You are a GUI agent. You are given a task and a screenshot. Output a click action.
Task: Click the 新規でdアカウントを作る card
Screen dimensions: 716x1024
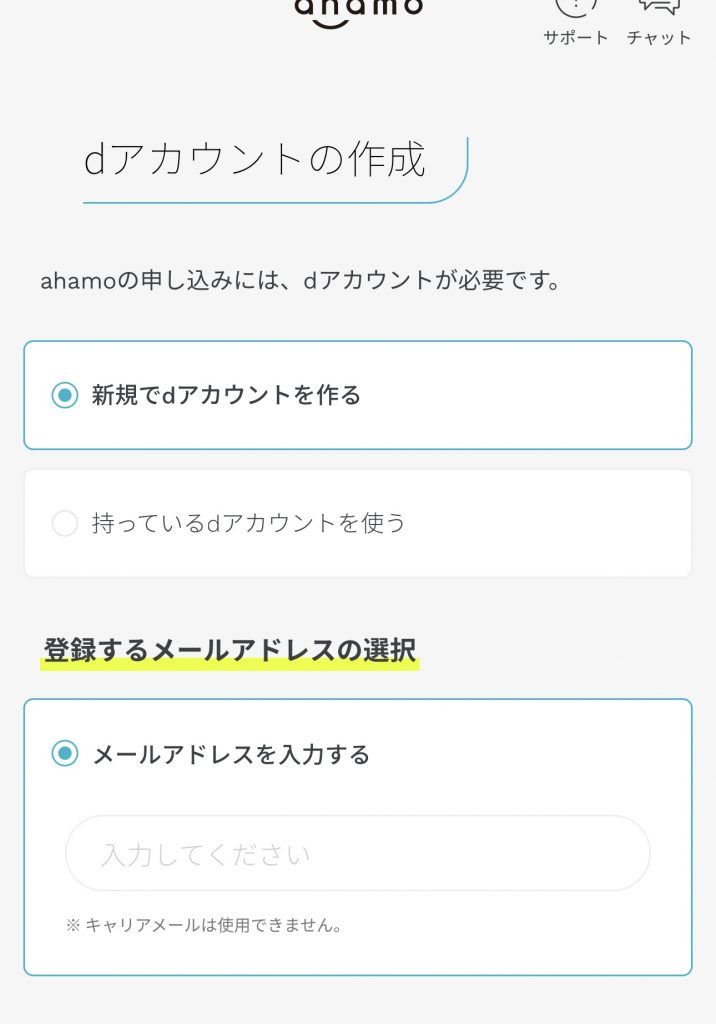(x=358, y=395)
